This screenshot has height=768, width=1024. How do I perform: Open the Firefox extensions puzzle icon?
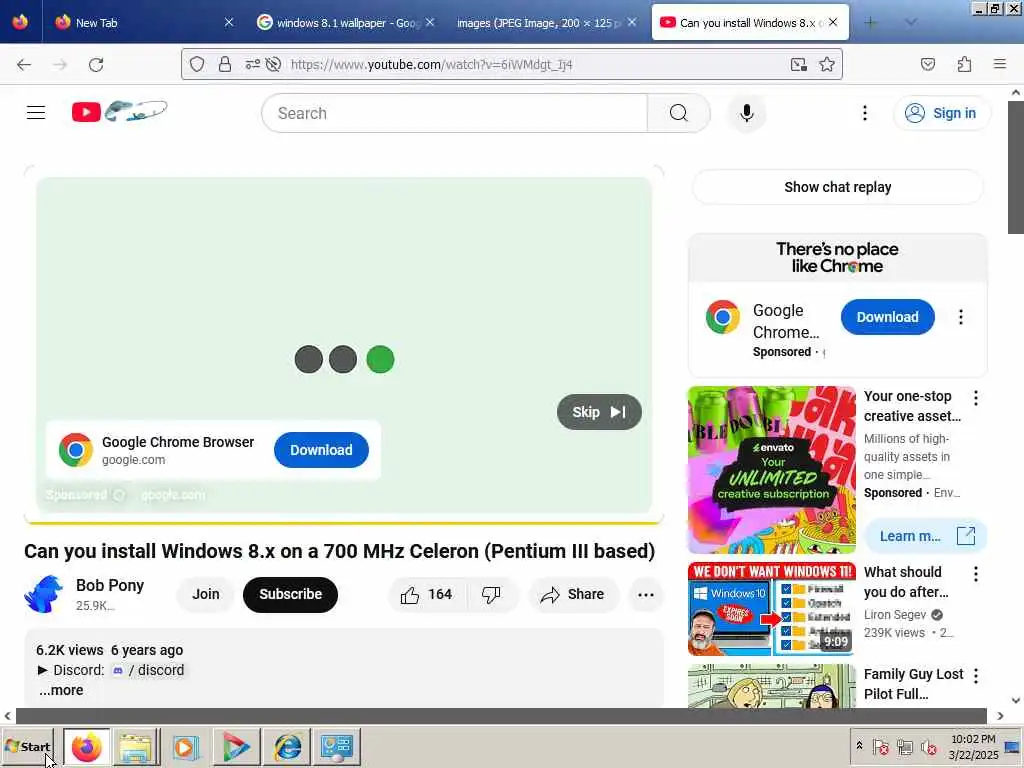point(964,64)
